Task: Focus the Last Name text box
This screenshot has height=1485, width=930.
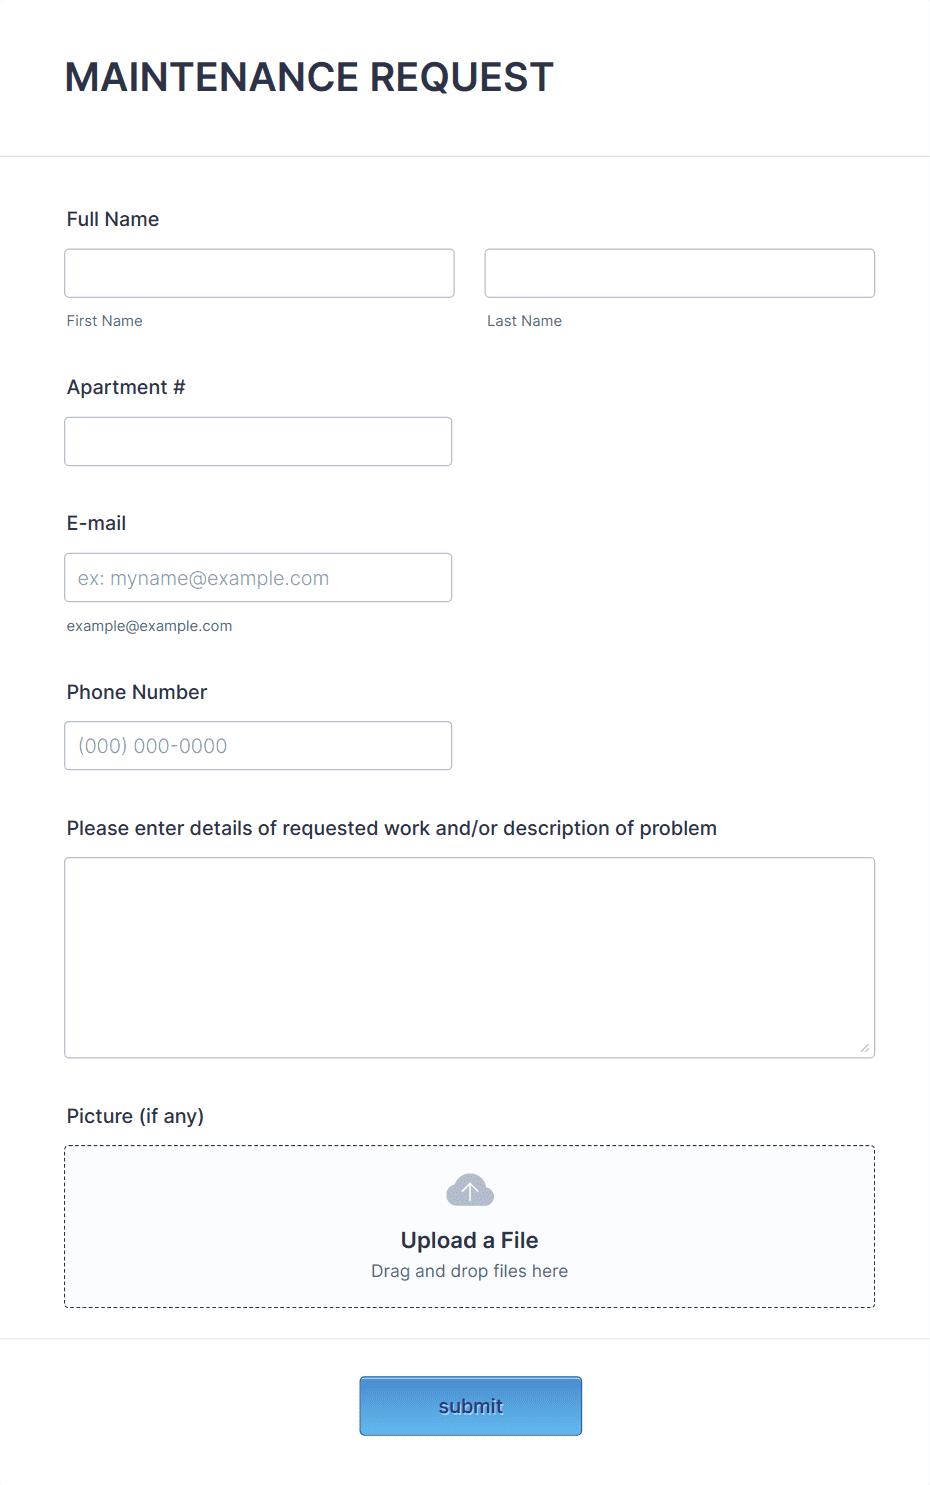Action: 679,273
